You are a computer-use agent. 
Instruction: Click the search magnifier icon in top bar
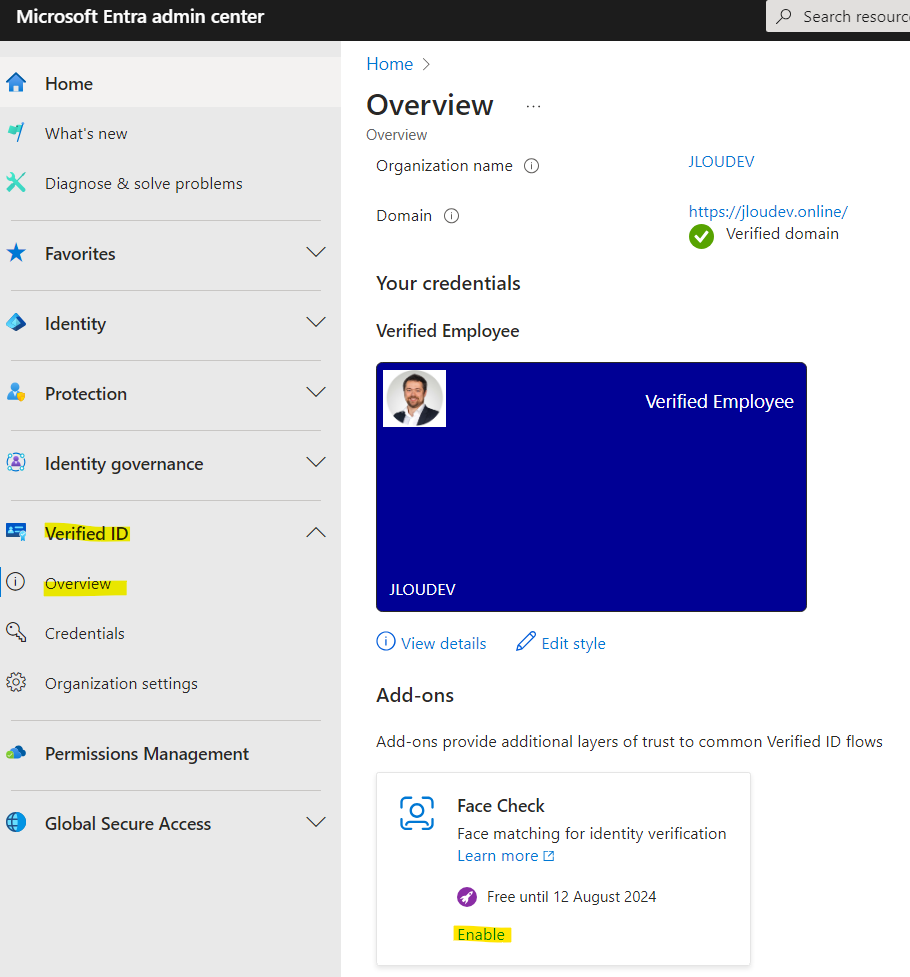pyautogui.click(x=784, y=16)
